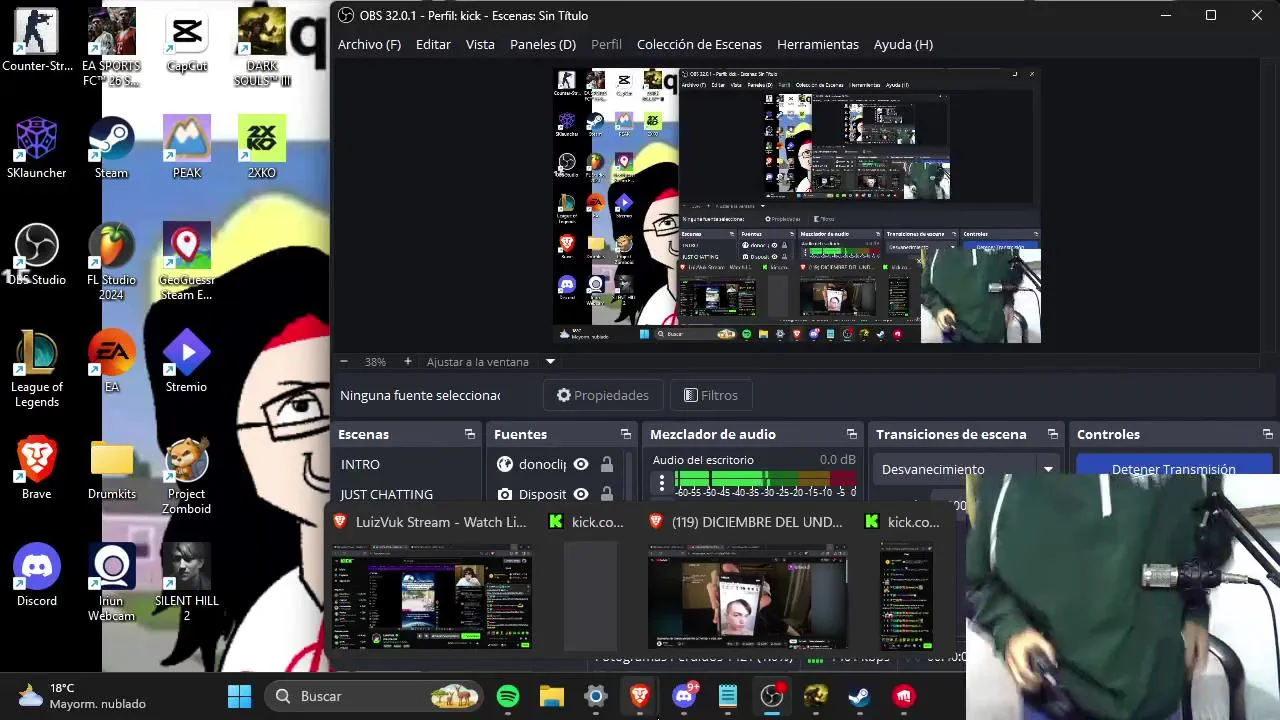Click Brave icon in taskbar

(x=640, y=696)
